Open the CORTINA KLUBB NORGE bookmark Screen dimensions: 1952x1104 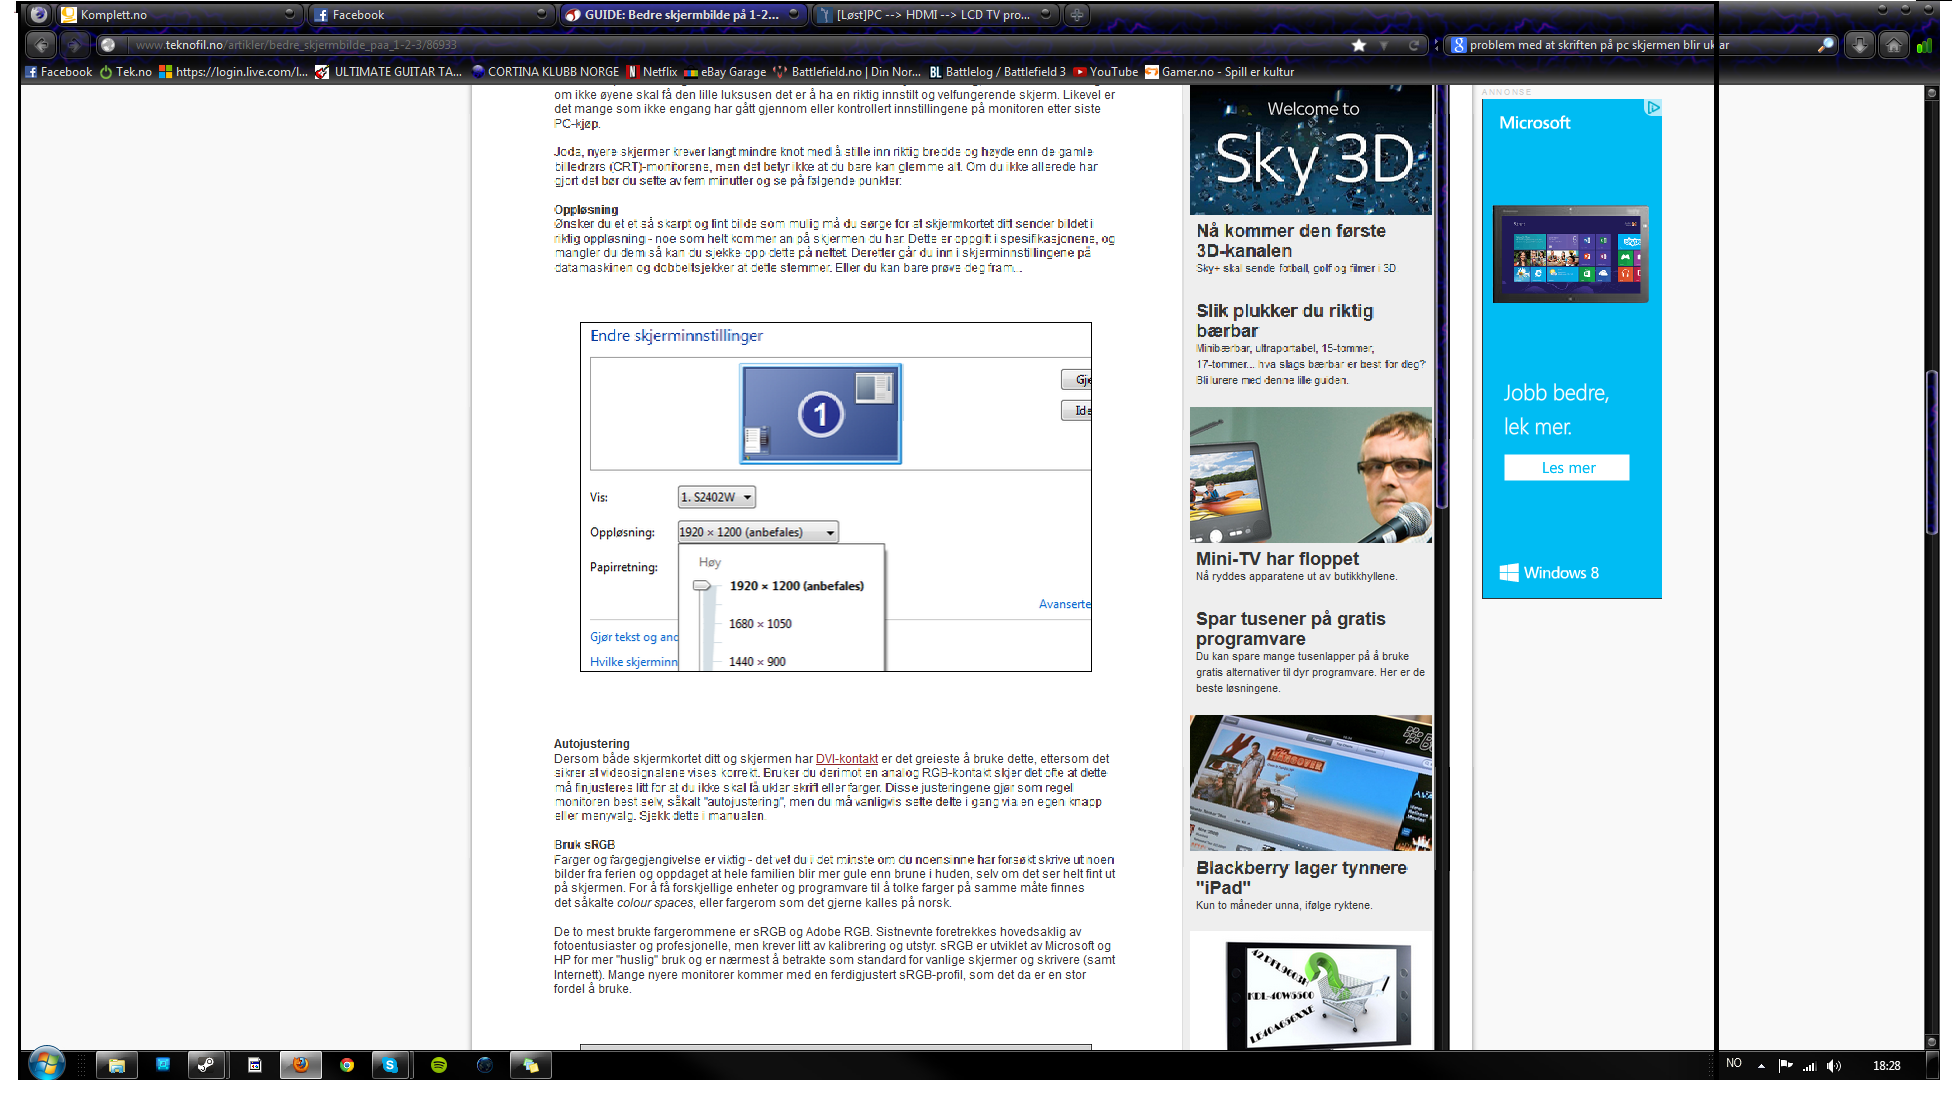(x=545, y=72)
